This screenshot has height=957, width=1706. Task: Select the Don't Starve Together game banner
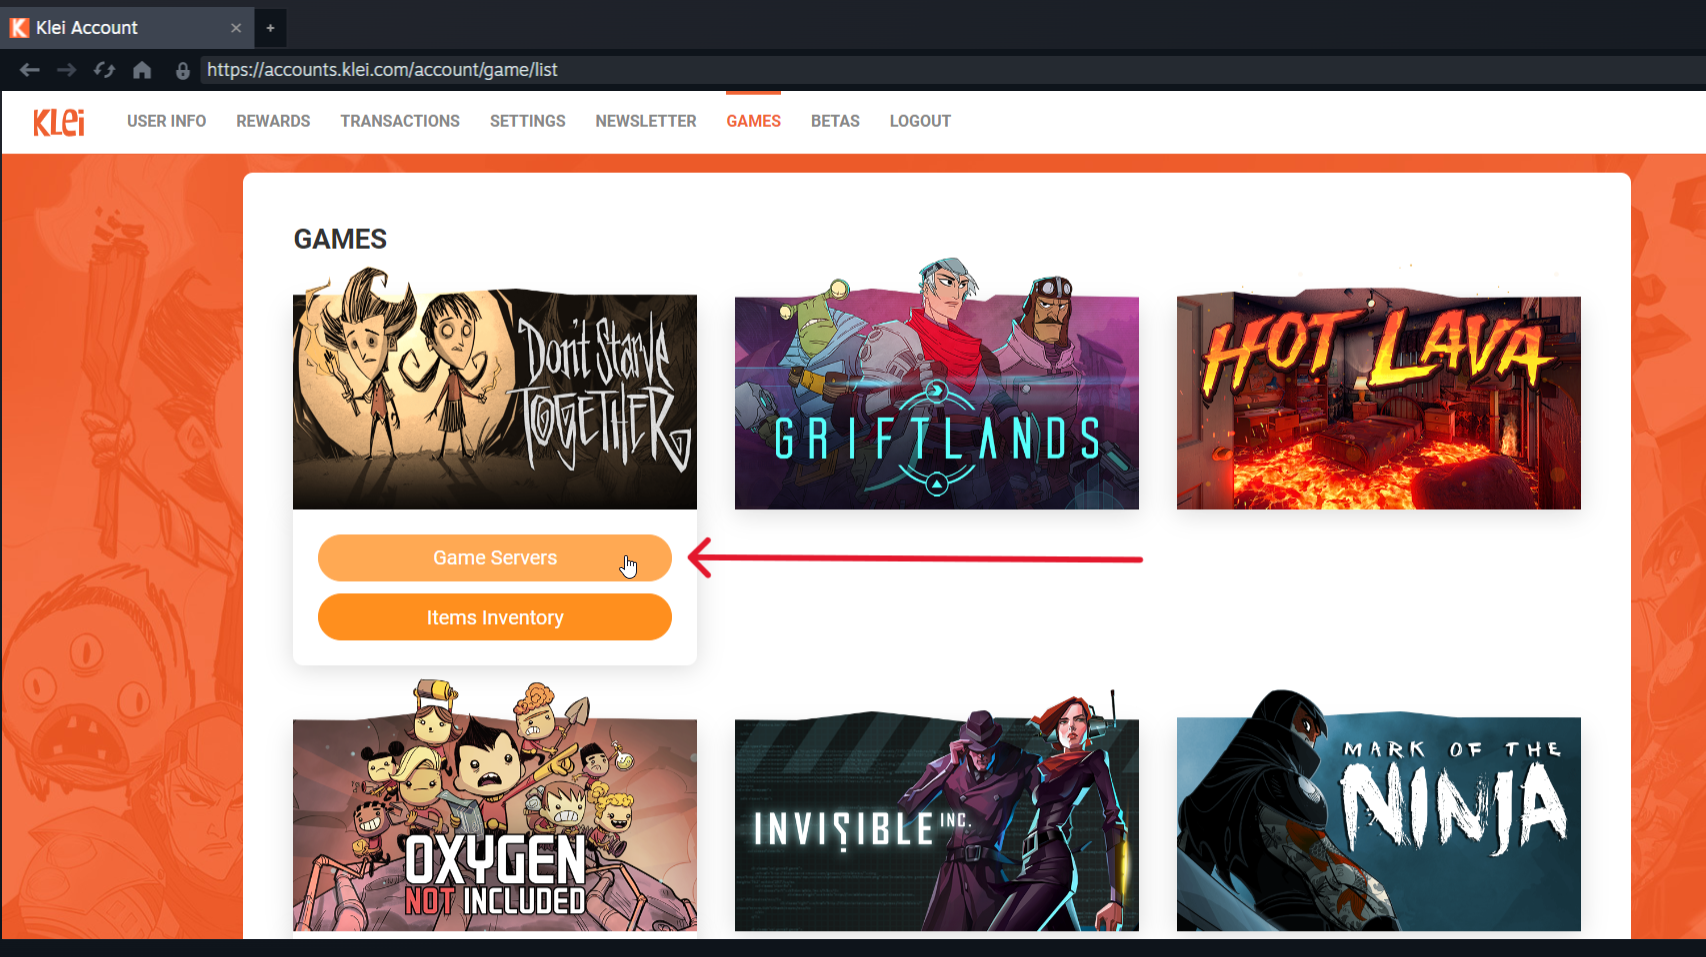coord(495,389)
